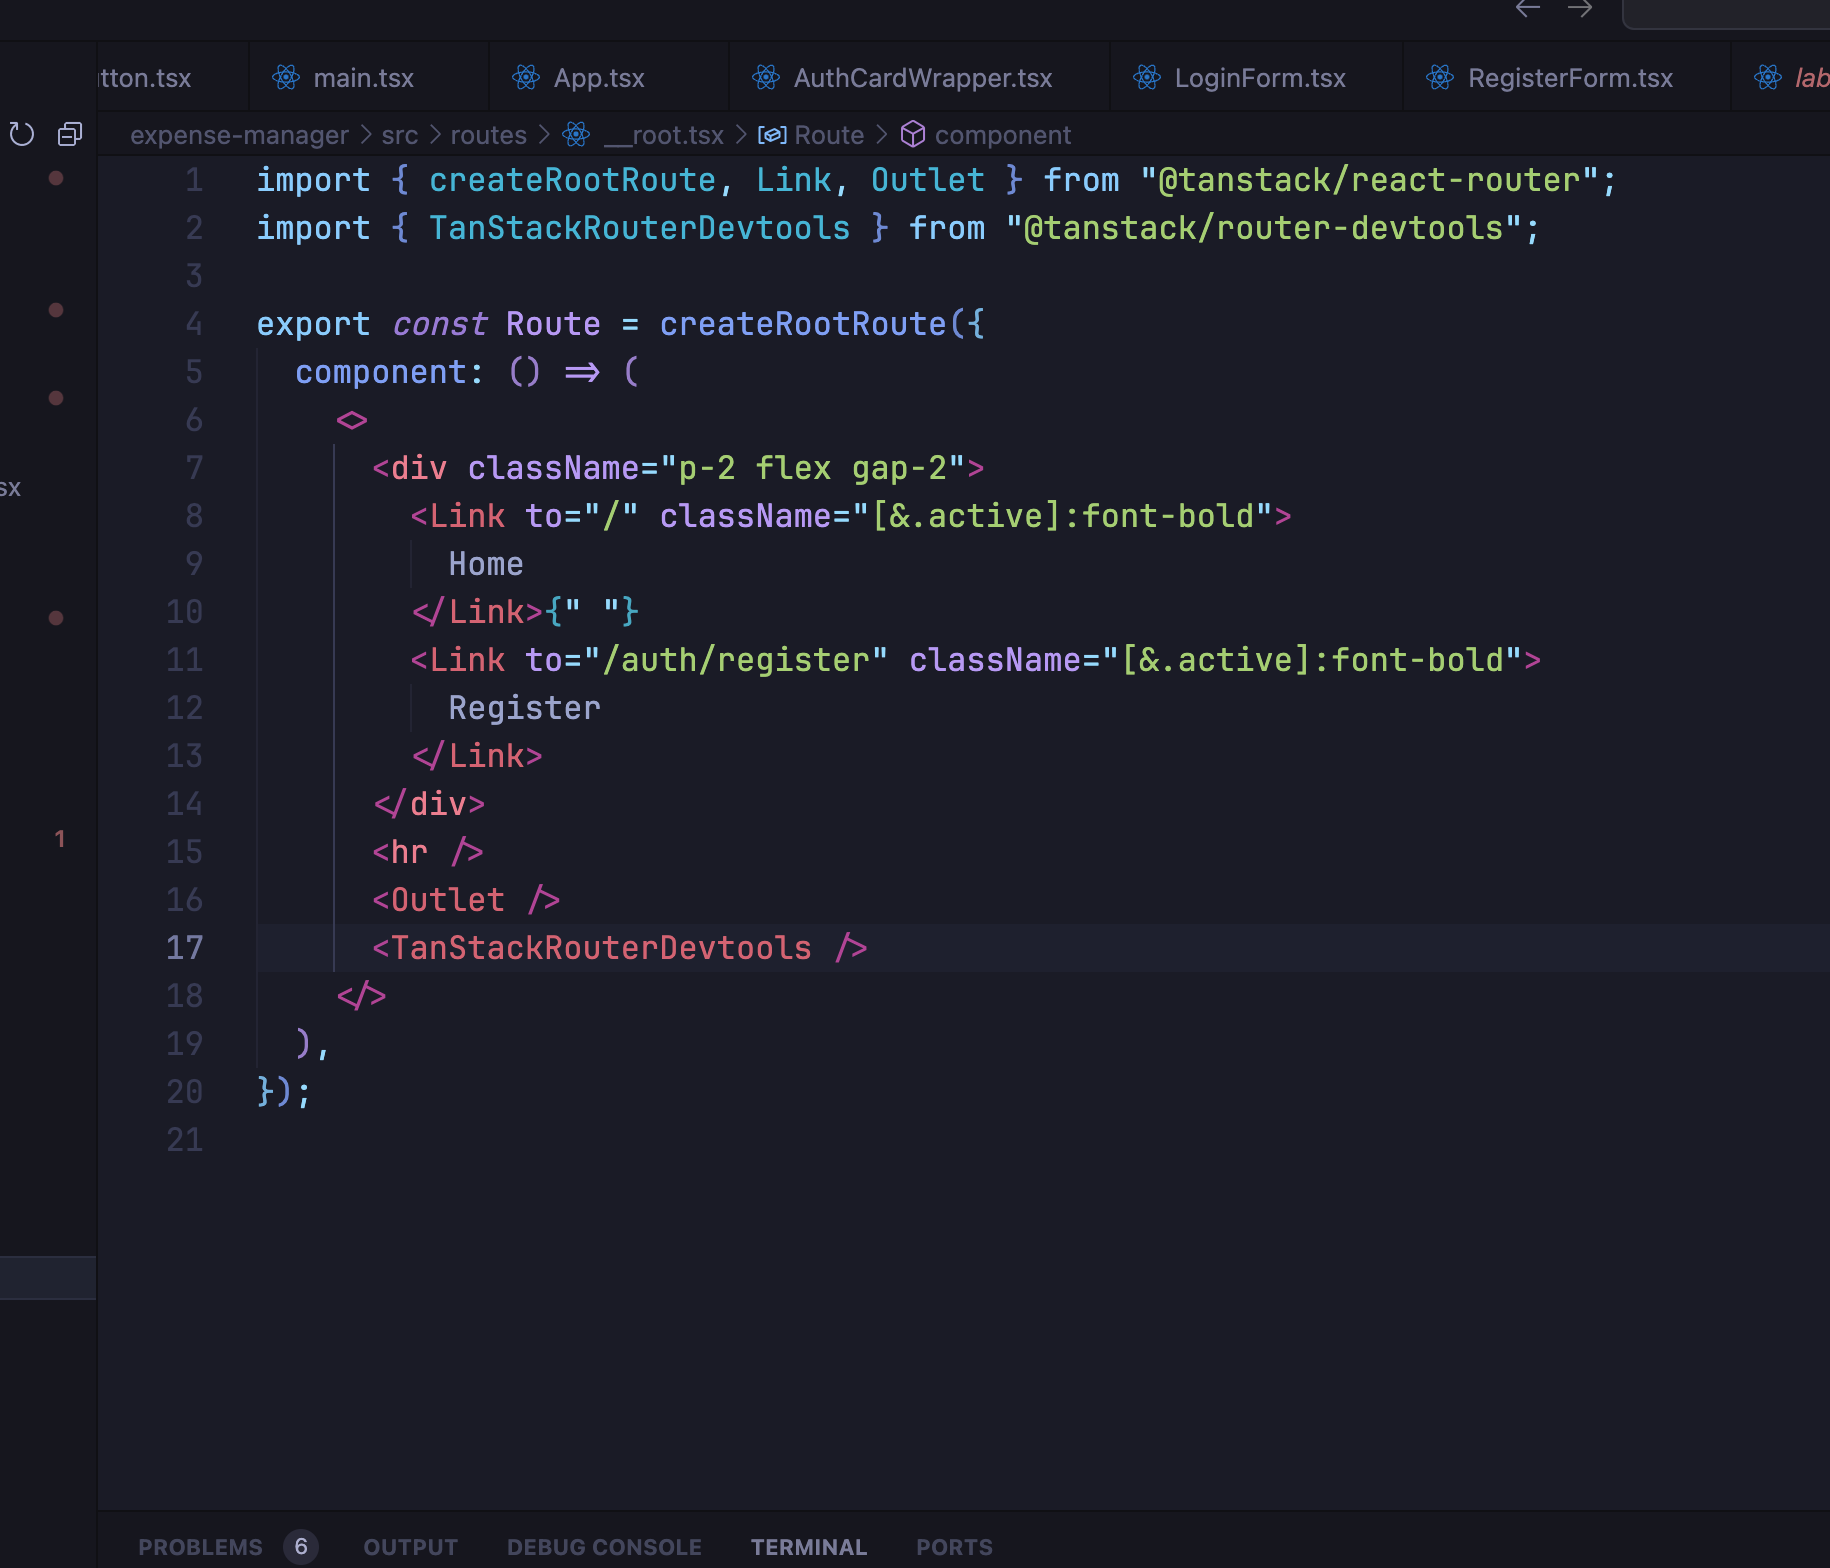Viewport: 1830px width, 1568px height.
Task: Click the opening fragment tag on line 6
Action: tap(352, 420)
